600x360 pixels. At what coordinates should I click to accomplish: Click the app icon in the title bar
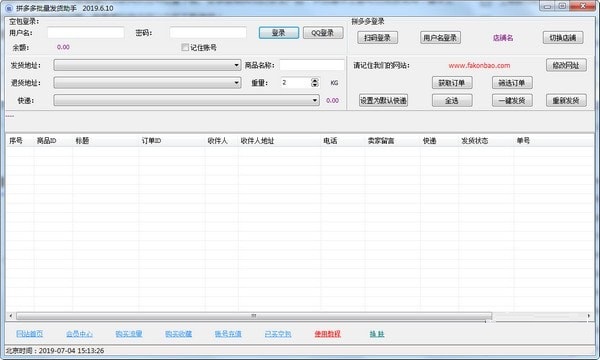(x=9, y=8)
